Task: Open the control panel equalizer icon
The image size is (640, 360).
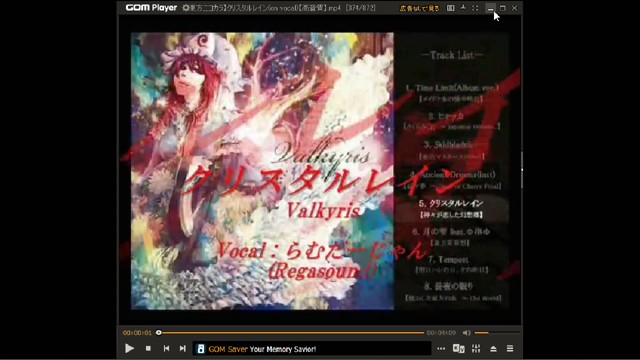Action: click(476, 349)
